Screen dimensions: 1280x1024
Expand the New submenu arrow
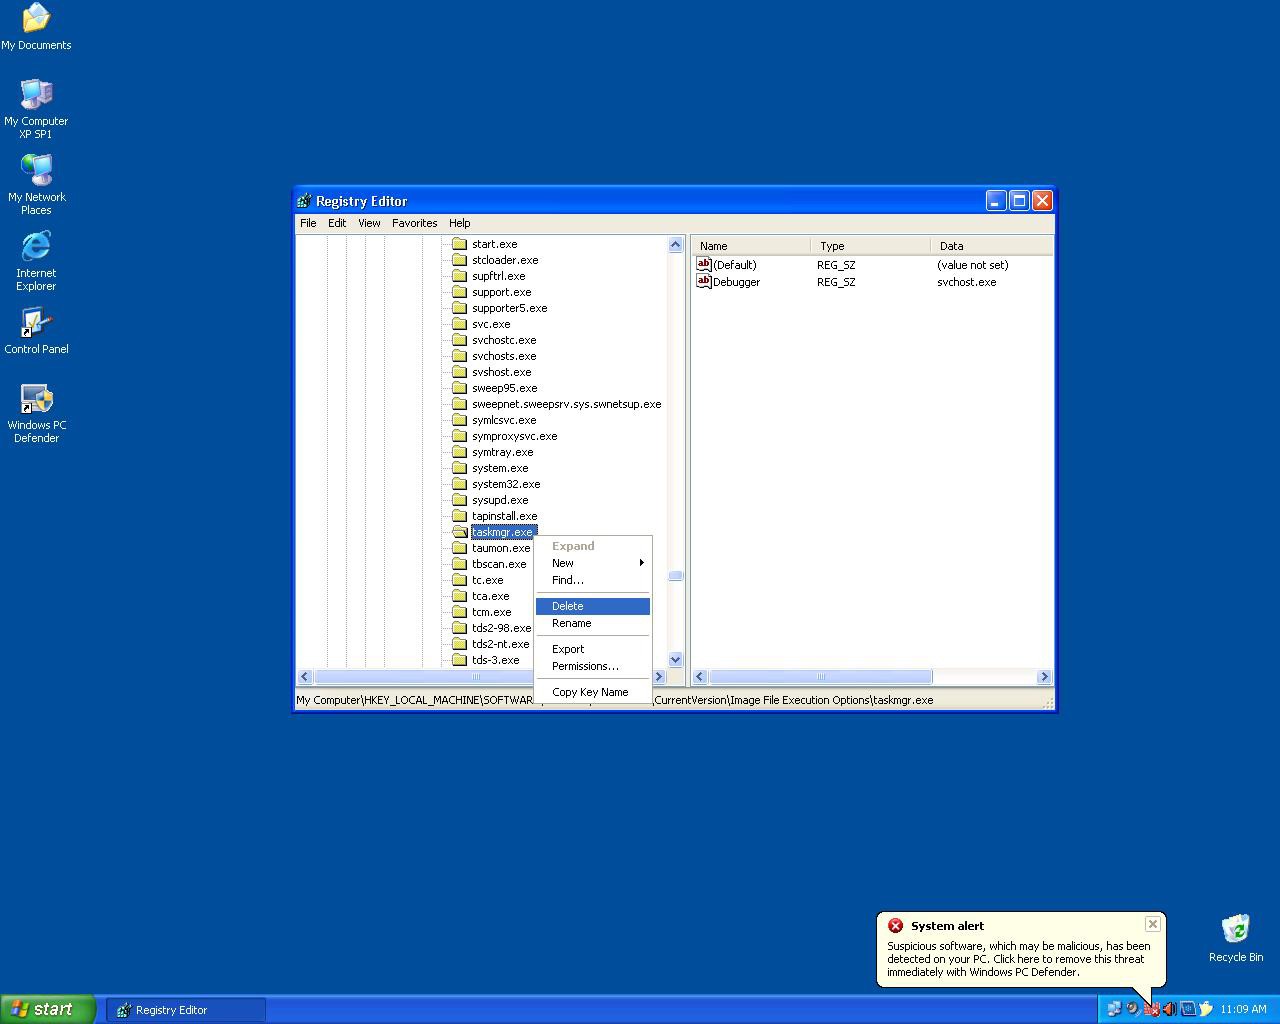[x=641, y=563]
